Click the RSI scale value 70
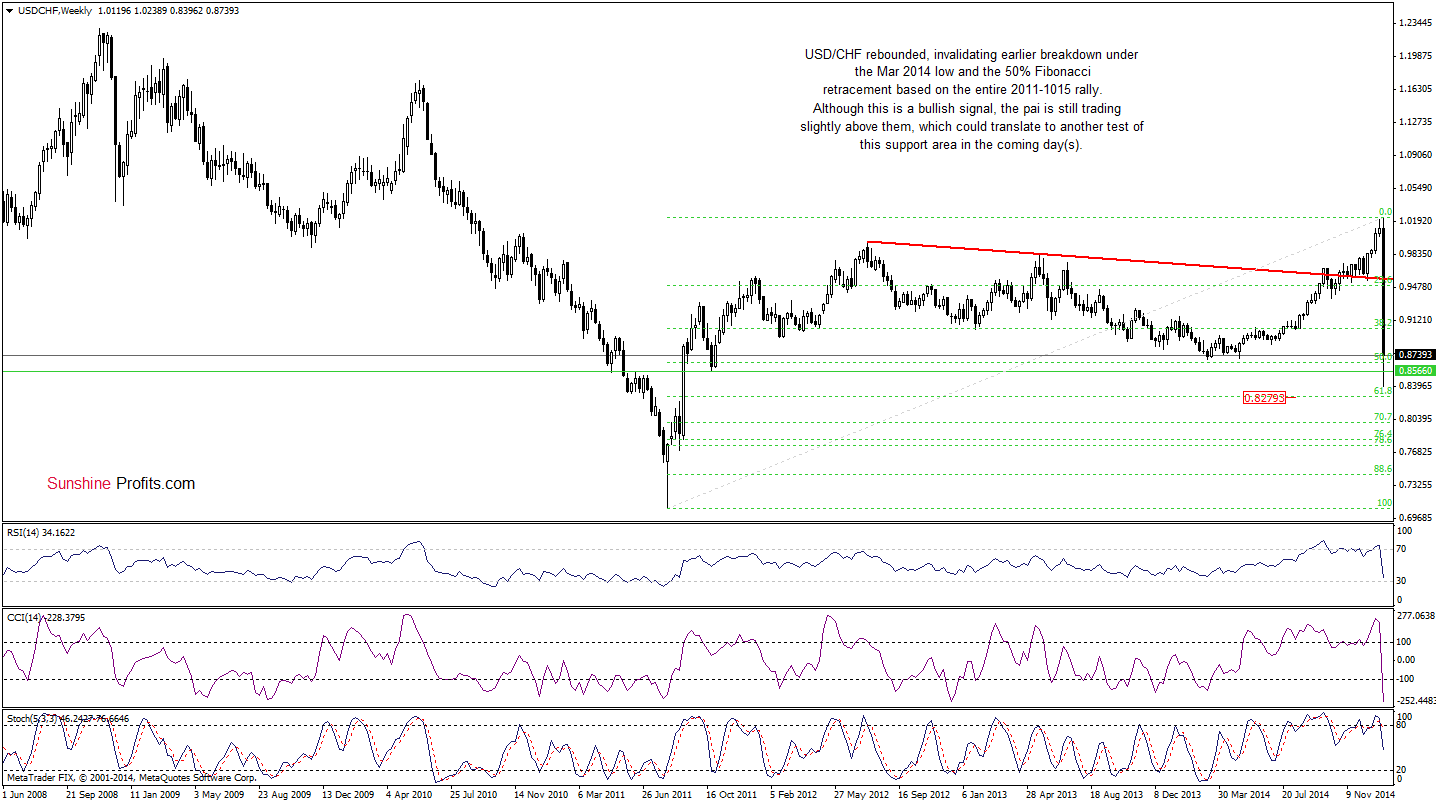The height and width of the screenshot is (803, 1436). click(1403, 549)
